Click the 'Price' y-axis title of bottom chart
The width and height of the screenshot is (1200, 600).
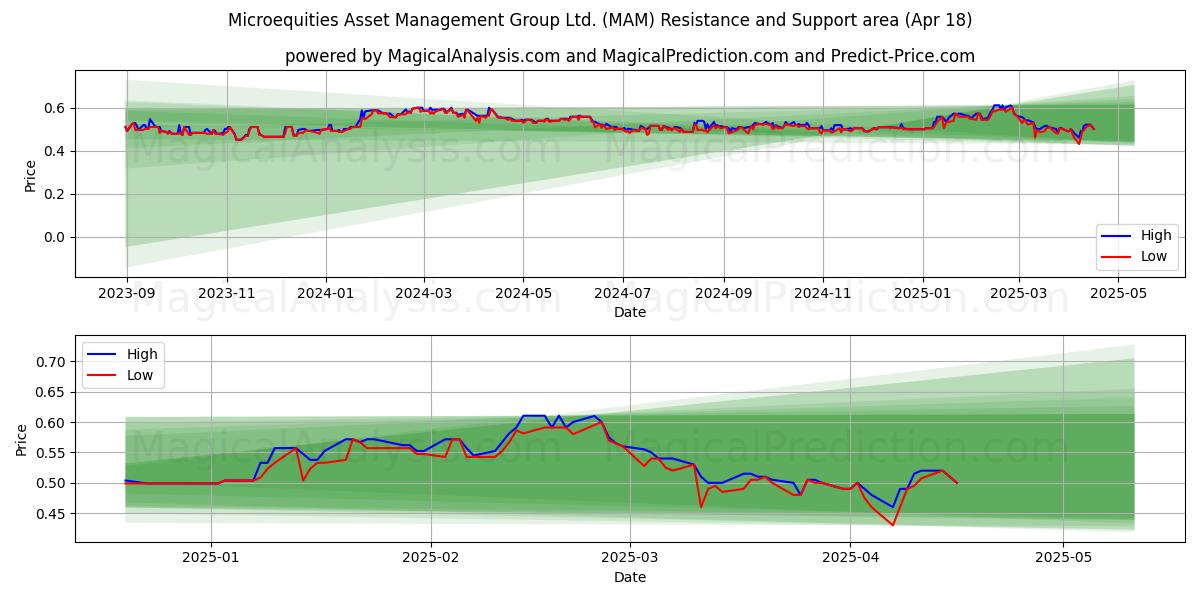22,439
